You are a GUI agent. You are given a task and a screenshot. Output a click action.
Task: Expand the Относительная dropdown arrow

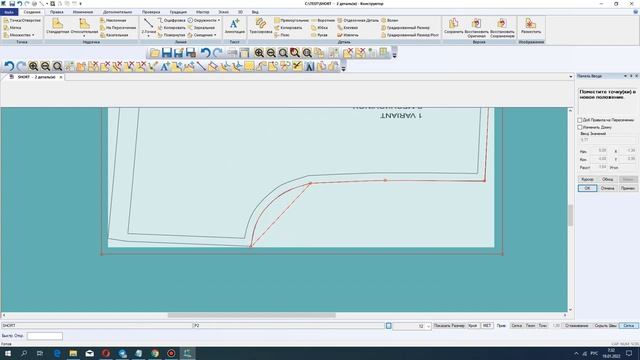pos(84,36)
